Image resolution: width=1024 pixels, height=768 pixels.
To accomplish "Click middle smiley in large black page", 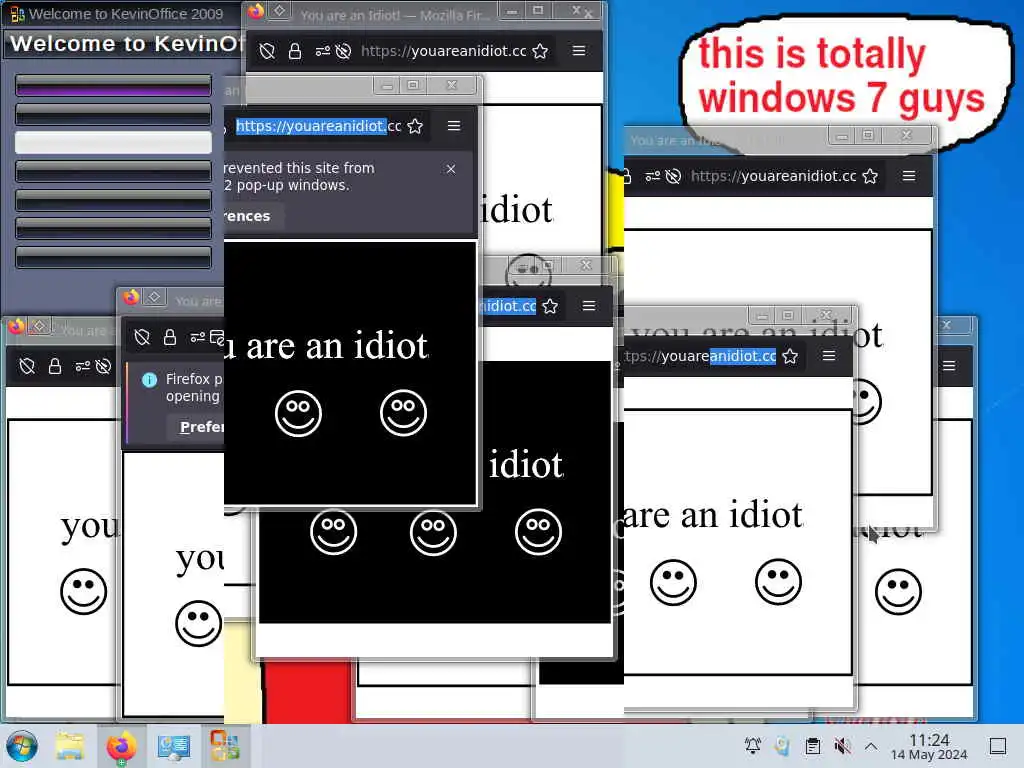I will coord(434,532).
